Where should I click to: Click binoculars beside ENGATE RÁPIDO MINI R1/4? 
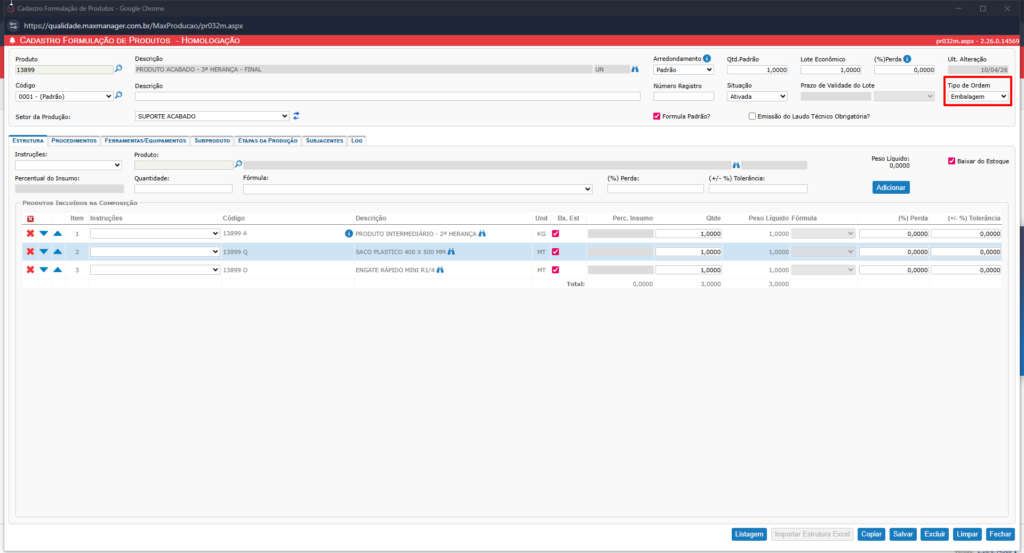(438, 270)
